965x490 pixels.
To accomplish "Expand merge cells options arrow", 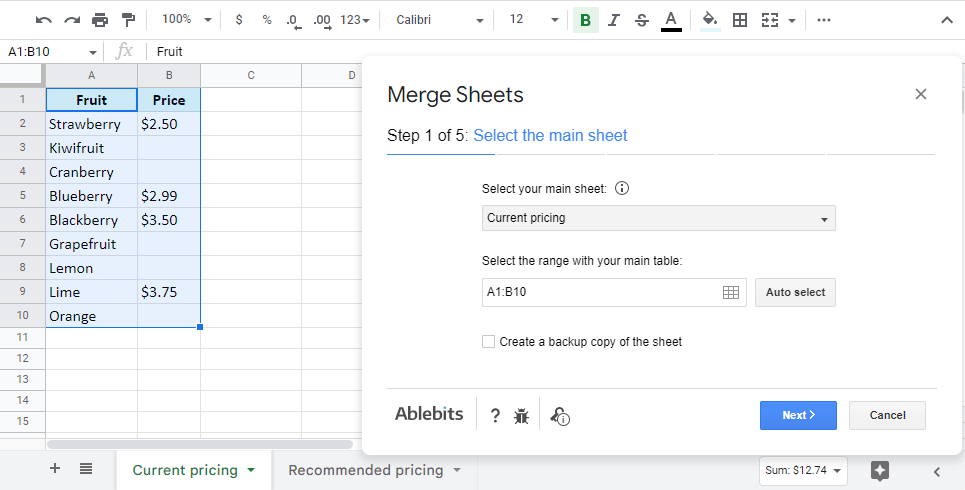I will 791,21.
